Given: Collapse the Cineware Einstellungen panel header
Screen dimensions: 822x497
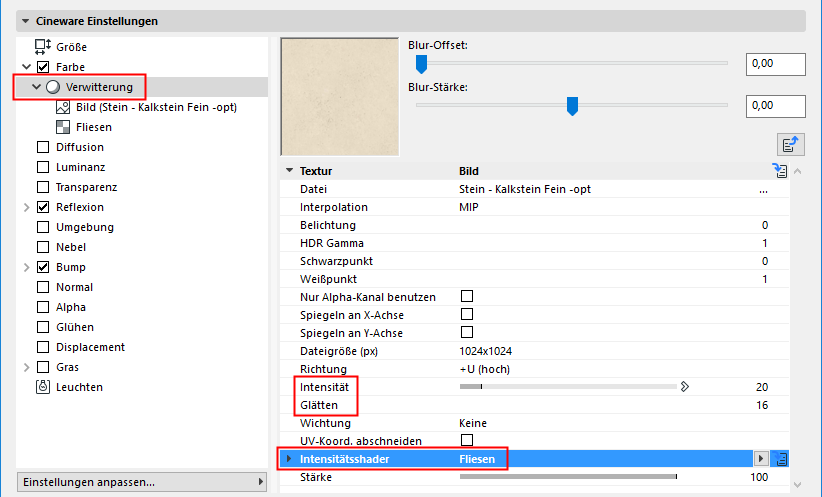Looking at the screenshot, I should click(25, 21).
